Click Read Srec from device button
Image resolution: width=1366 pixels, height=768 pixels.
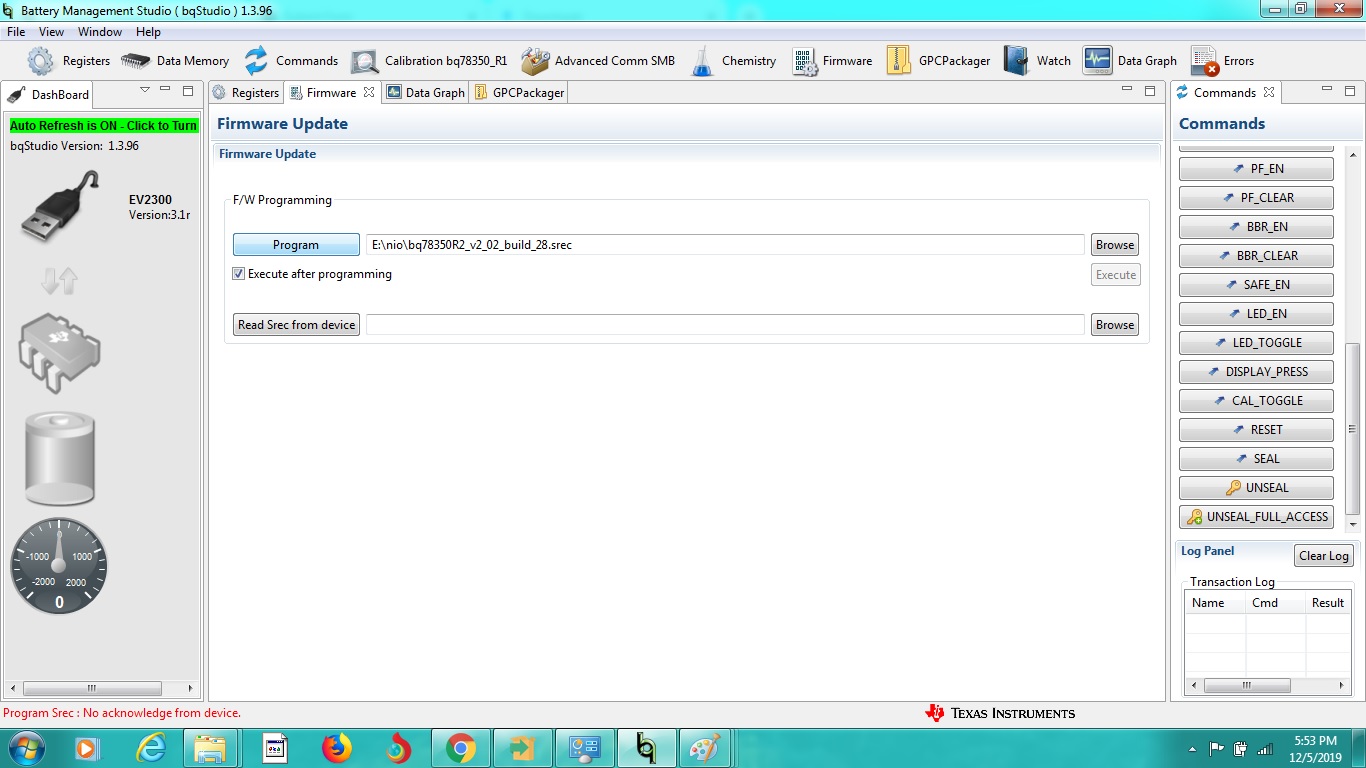296,325
